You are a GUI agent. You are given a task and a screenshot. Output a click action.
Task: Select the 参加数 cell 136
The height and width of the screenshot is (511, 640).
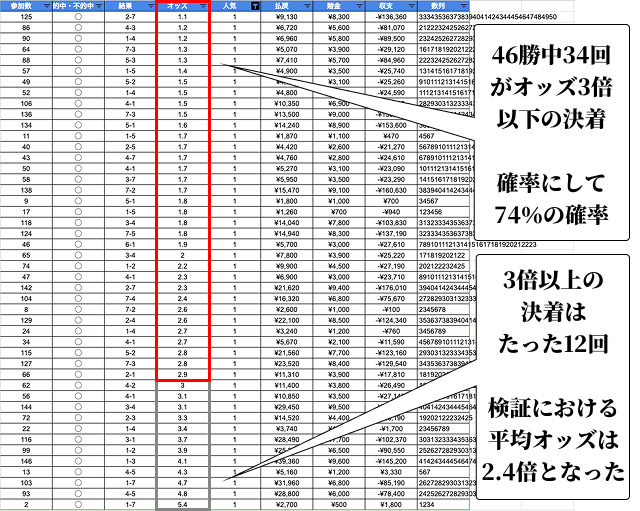(x=26, y=114)
